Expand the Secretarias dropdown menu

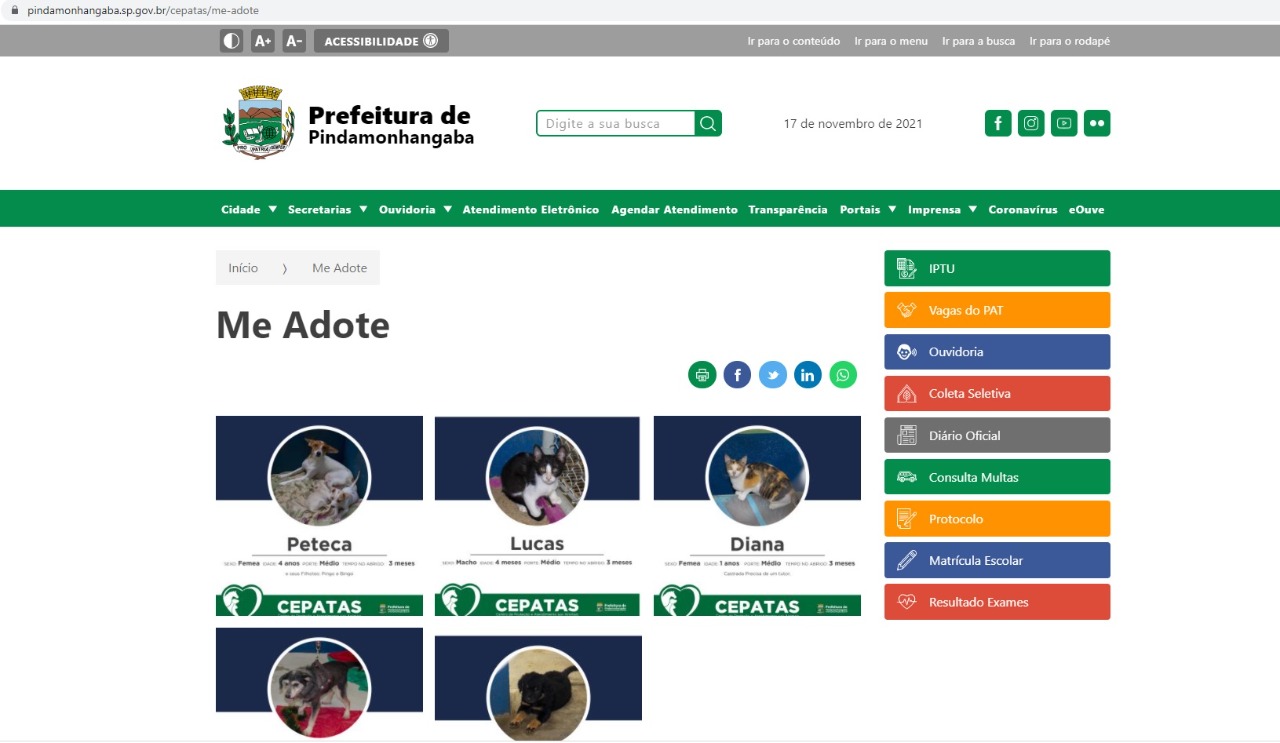tap(328, 210)
